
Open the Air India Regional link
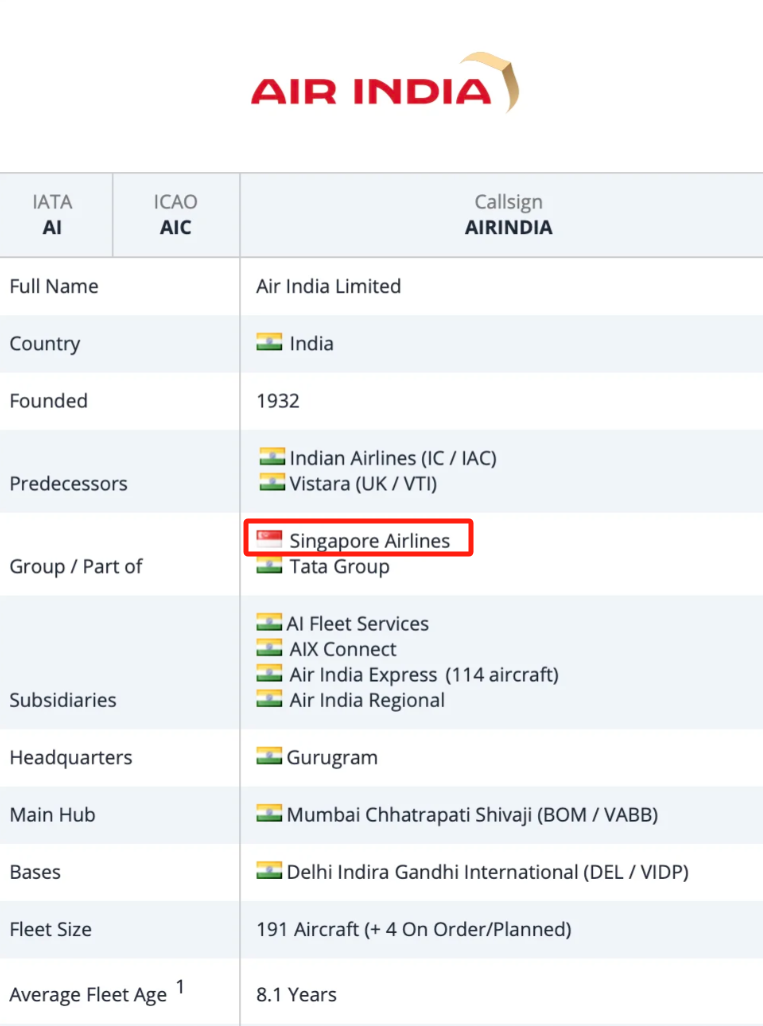click(367, 700)
